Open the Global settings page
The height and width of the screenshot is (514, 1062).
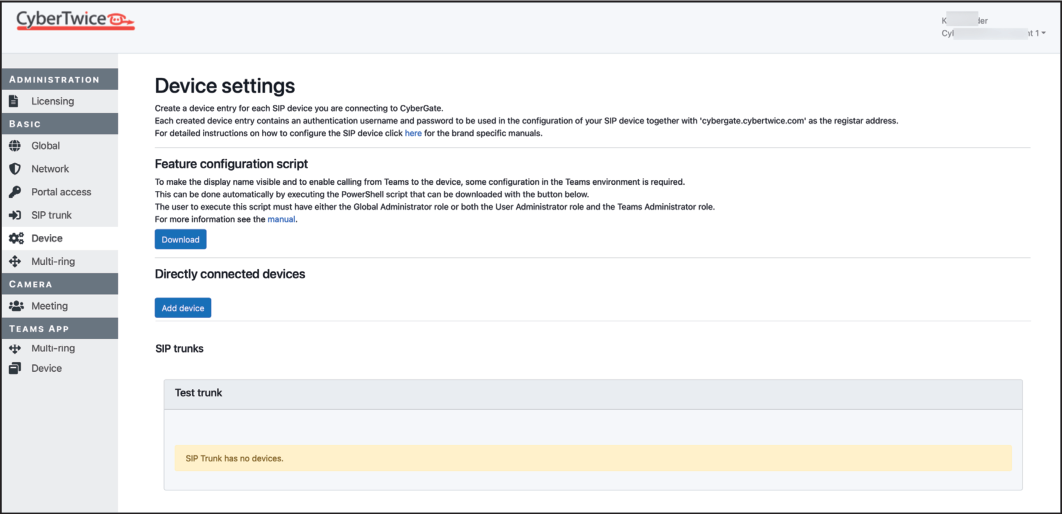[x=60, y=146]
